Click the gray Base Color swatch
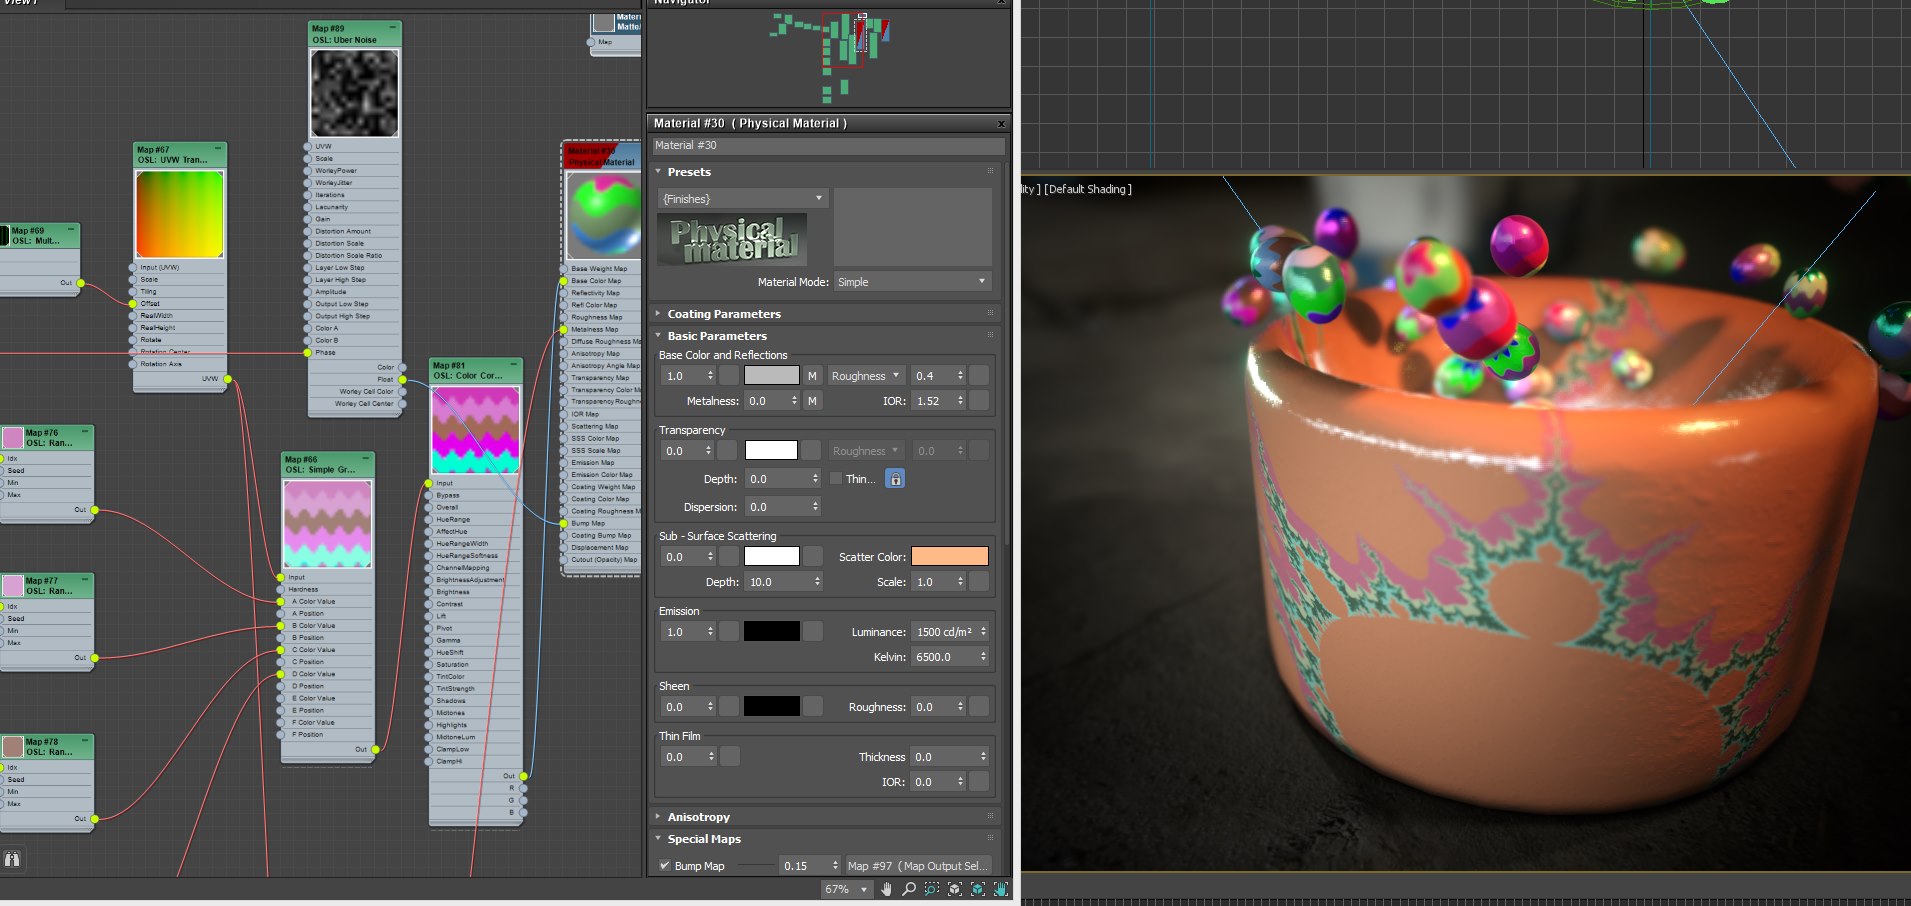The height and width of the screenshot is (906, 1911). pos(772,376)
